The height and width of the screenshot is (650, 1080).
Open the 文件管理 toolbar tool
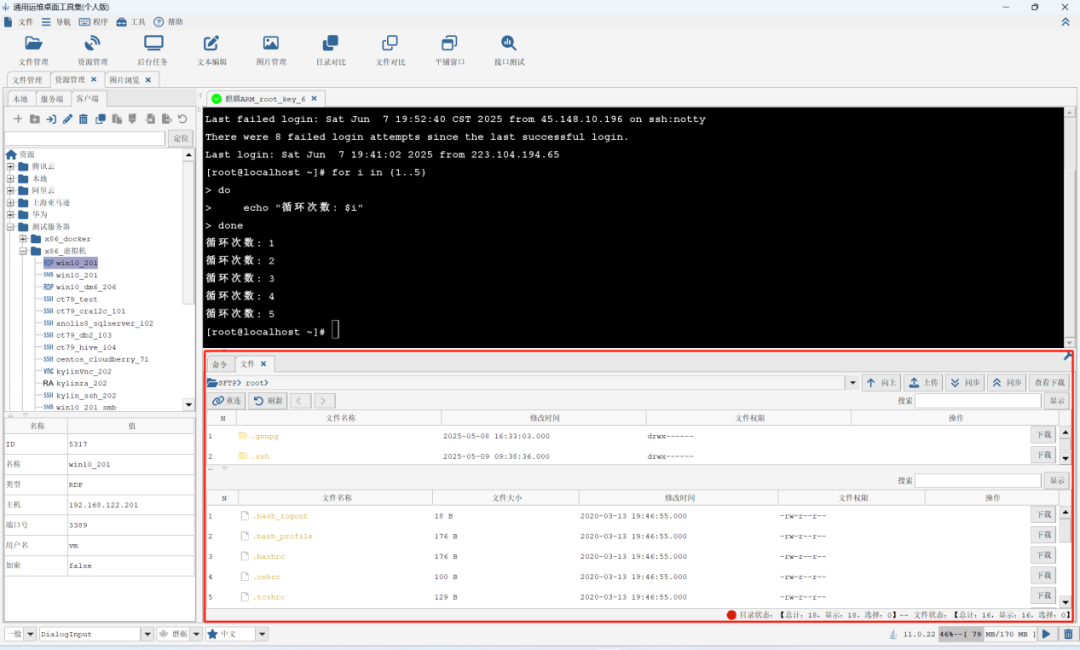click(33, 51)
